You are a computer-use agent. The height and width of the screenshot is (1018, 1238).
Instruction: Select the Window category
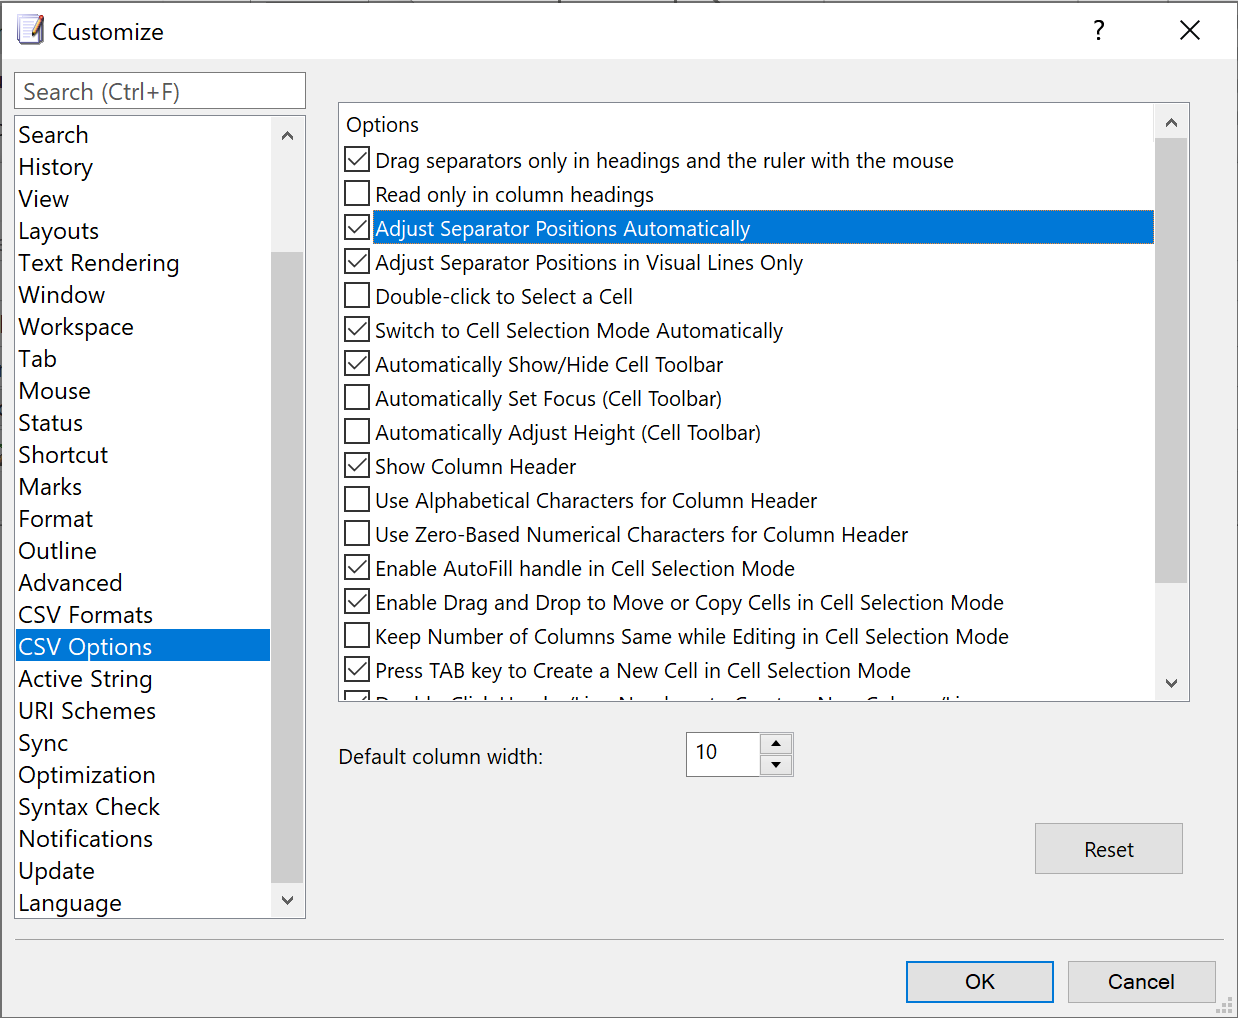143,294
